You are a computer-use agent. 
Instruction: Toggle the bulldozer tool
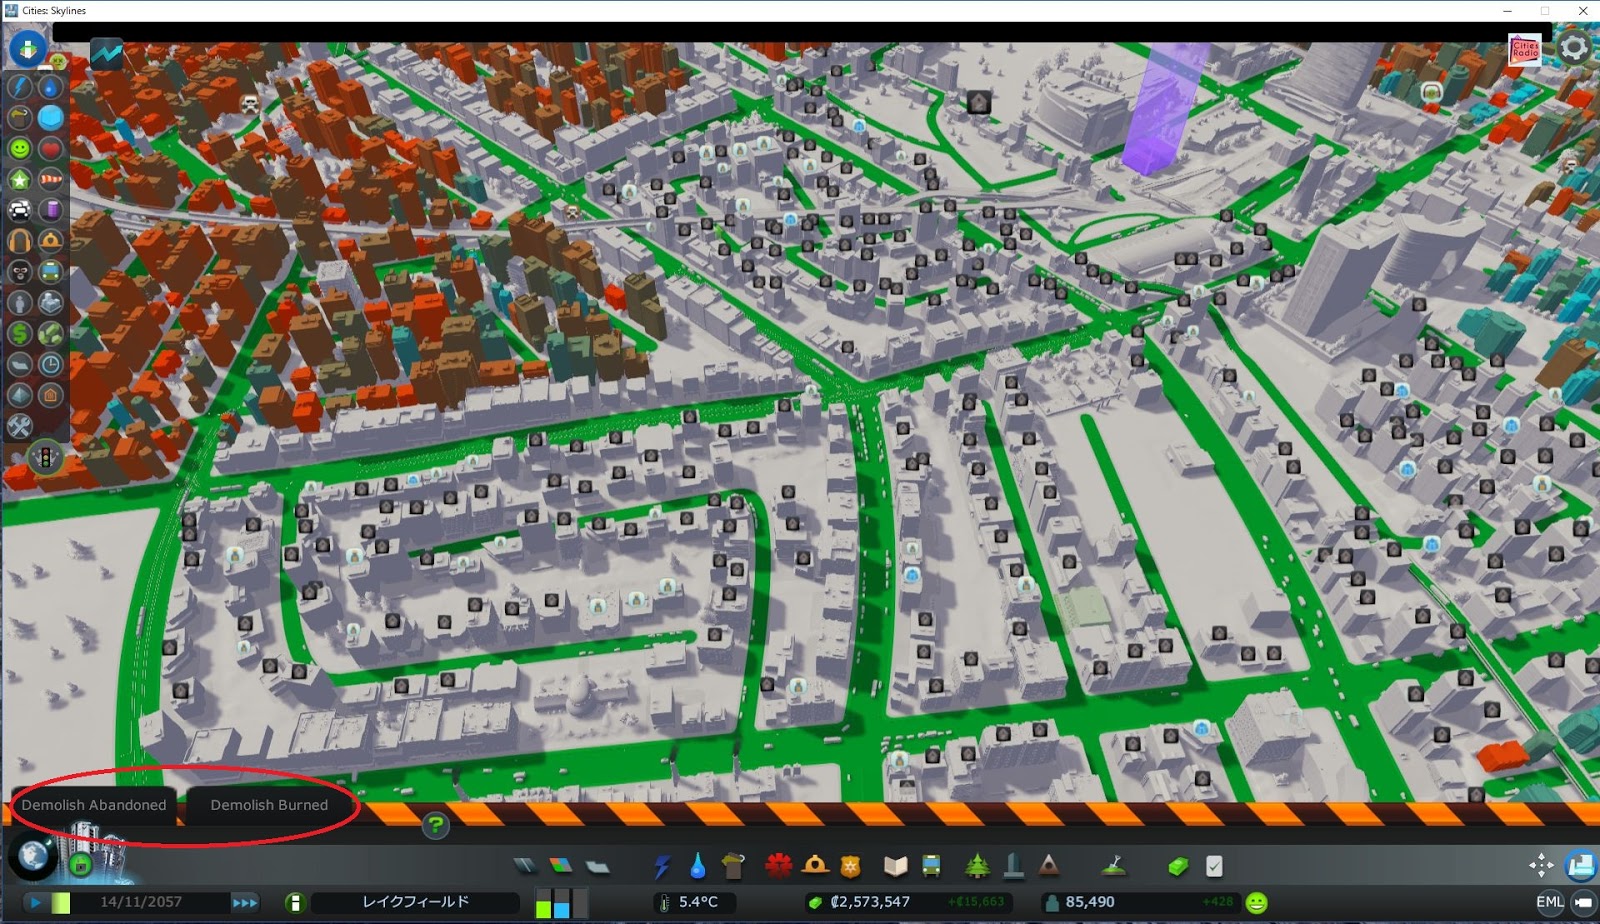point(1581,866)
